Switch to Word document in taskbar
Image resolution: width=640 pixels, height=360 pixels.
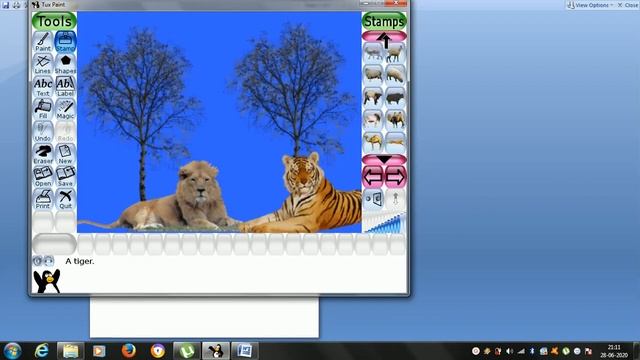[245, 351]
